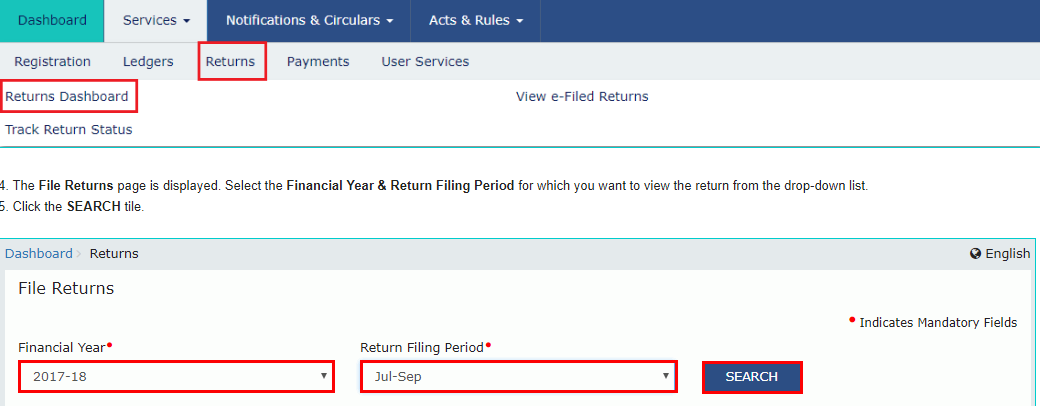This screenshot has height=406, width=1040.
Task: Open the User Services submenu item
Action: point(425,62)
